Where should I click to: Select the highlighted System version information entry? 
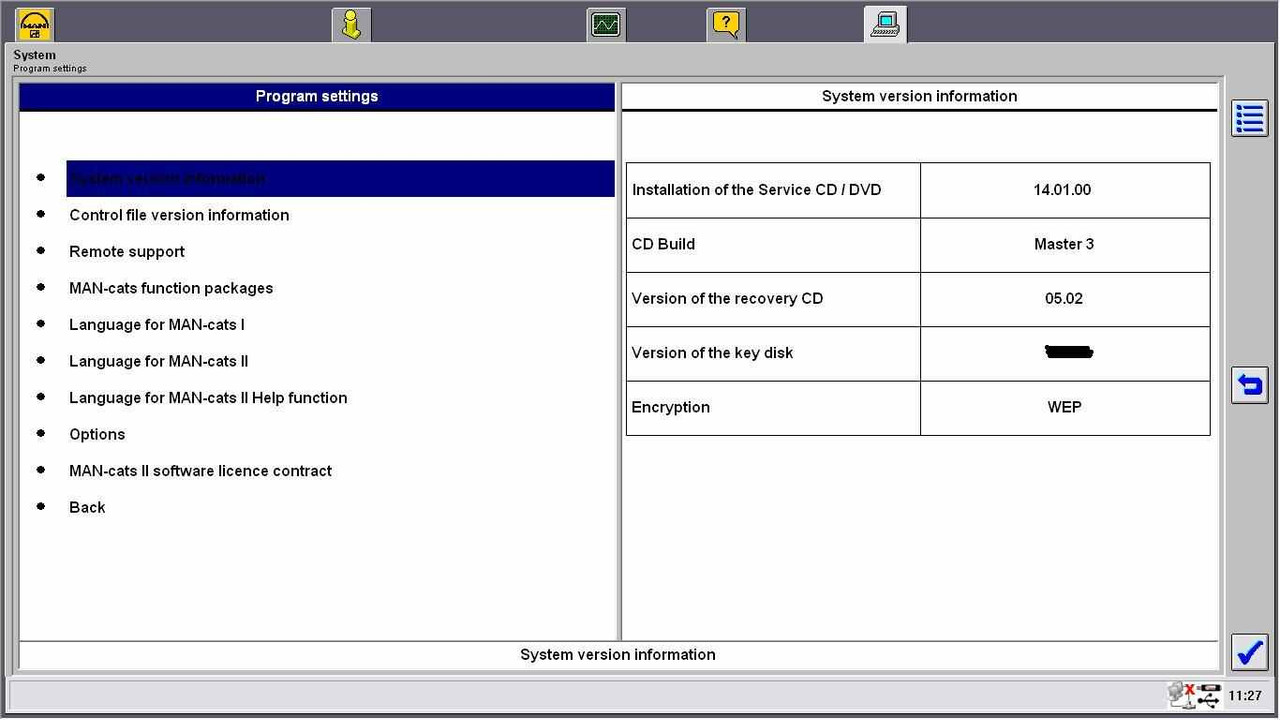pyautogui.click(x=340, y=178)
